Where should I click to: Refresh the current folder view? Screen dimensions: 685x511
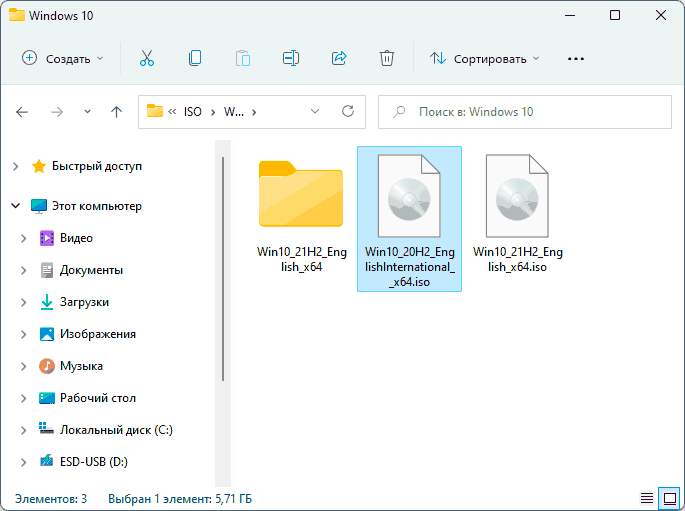click(348, 111)
